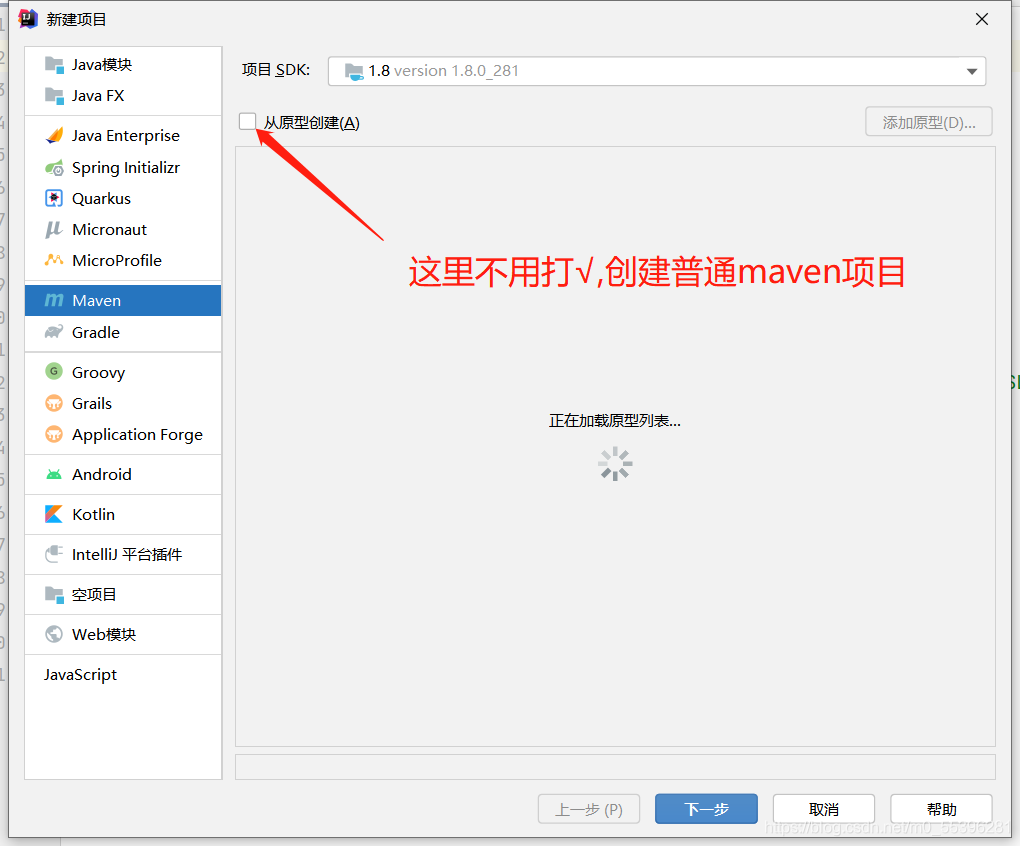The image size is (1020, 846).
Task: Open help with the 帮助 button
Action: [x=940, y=808]
